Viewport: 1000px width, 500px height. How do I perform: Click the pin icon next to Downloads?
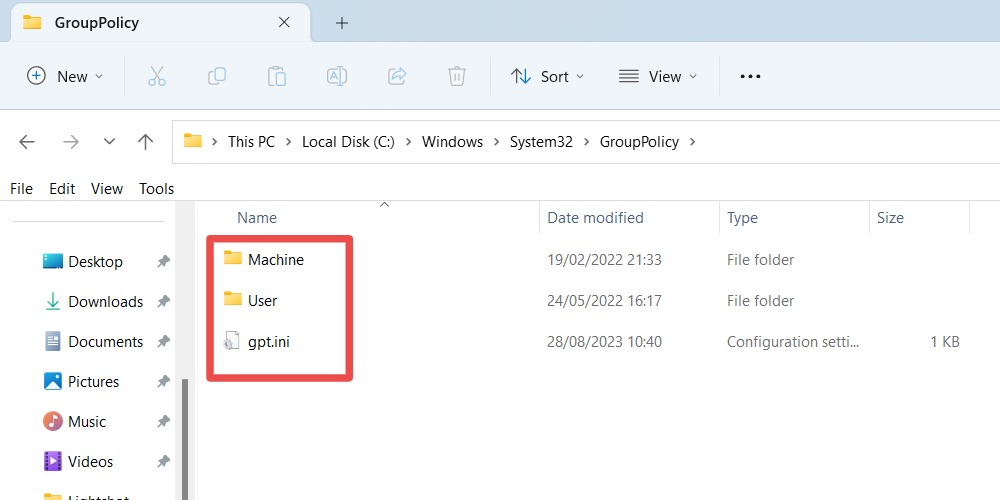[164, 302]
